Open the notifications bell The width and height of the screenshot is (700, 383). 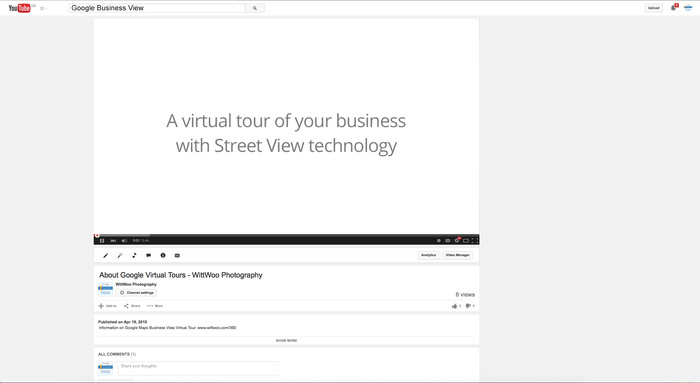[673, 8]
